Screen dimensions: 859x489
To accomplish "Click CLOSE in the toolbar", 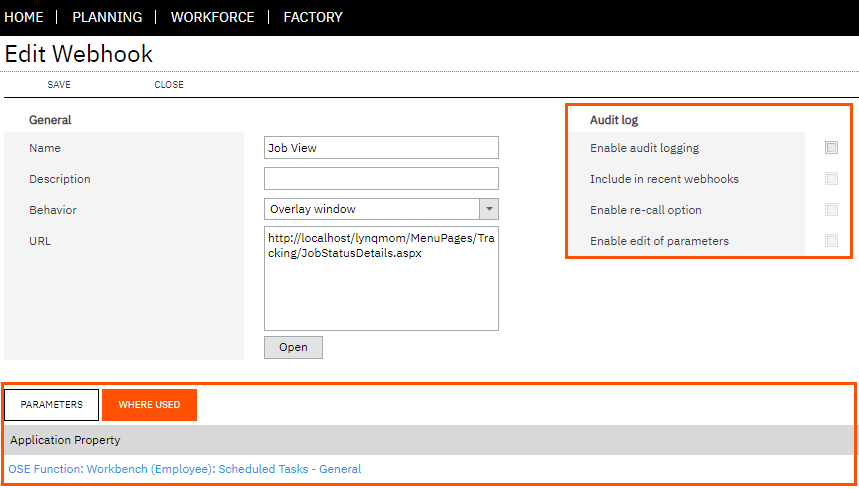I will tap(169, 85).
